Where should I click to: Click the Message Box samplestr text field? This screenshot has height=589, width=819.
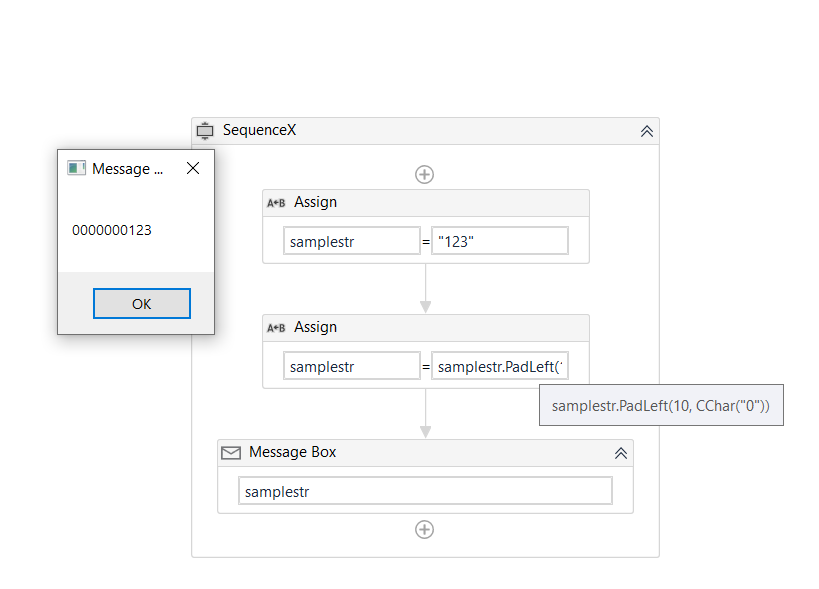point(424,491)
